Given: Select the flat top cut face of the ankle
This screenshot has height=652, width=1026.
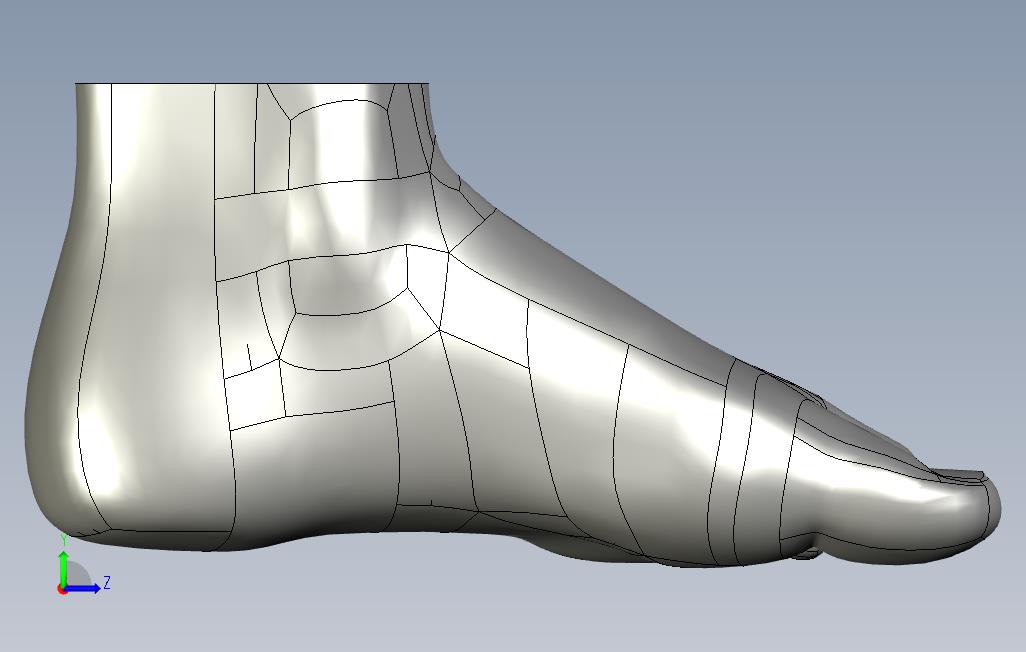Looking at the screenshot, I should (252, 83).
